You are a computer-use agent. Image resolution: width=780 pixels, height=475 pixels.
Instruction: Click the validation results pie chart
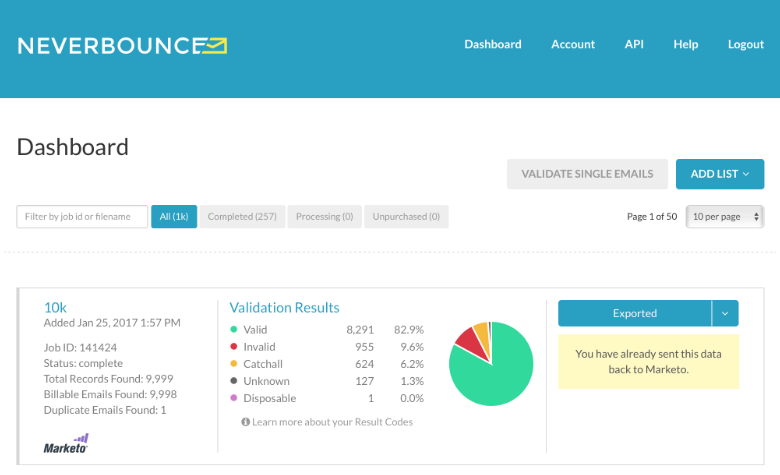click(x=491, y=364)
